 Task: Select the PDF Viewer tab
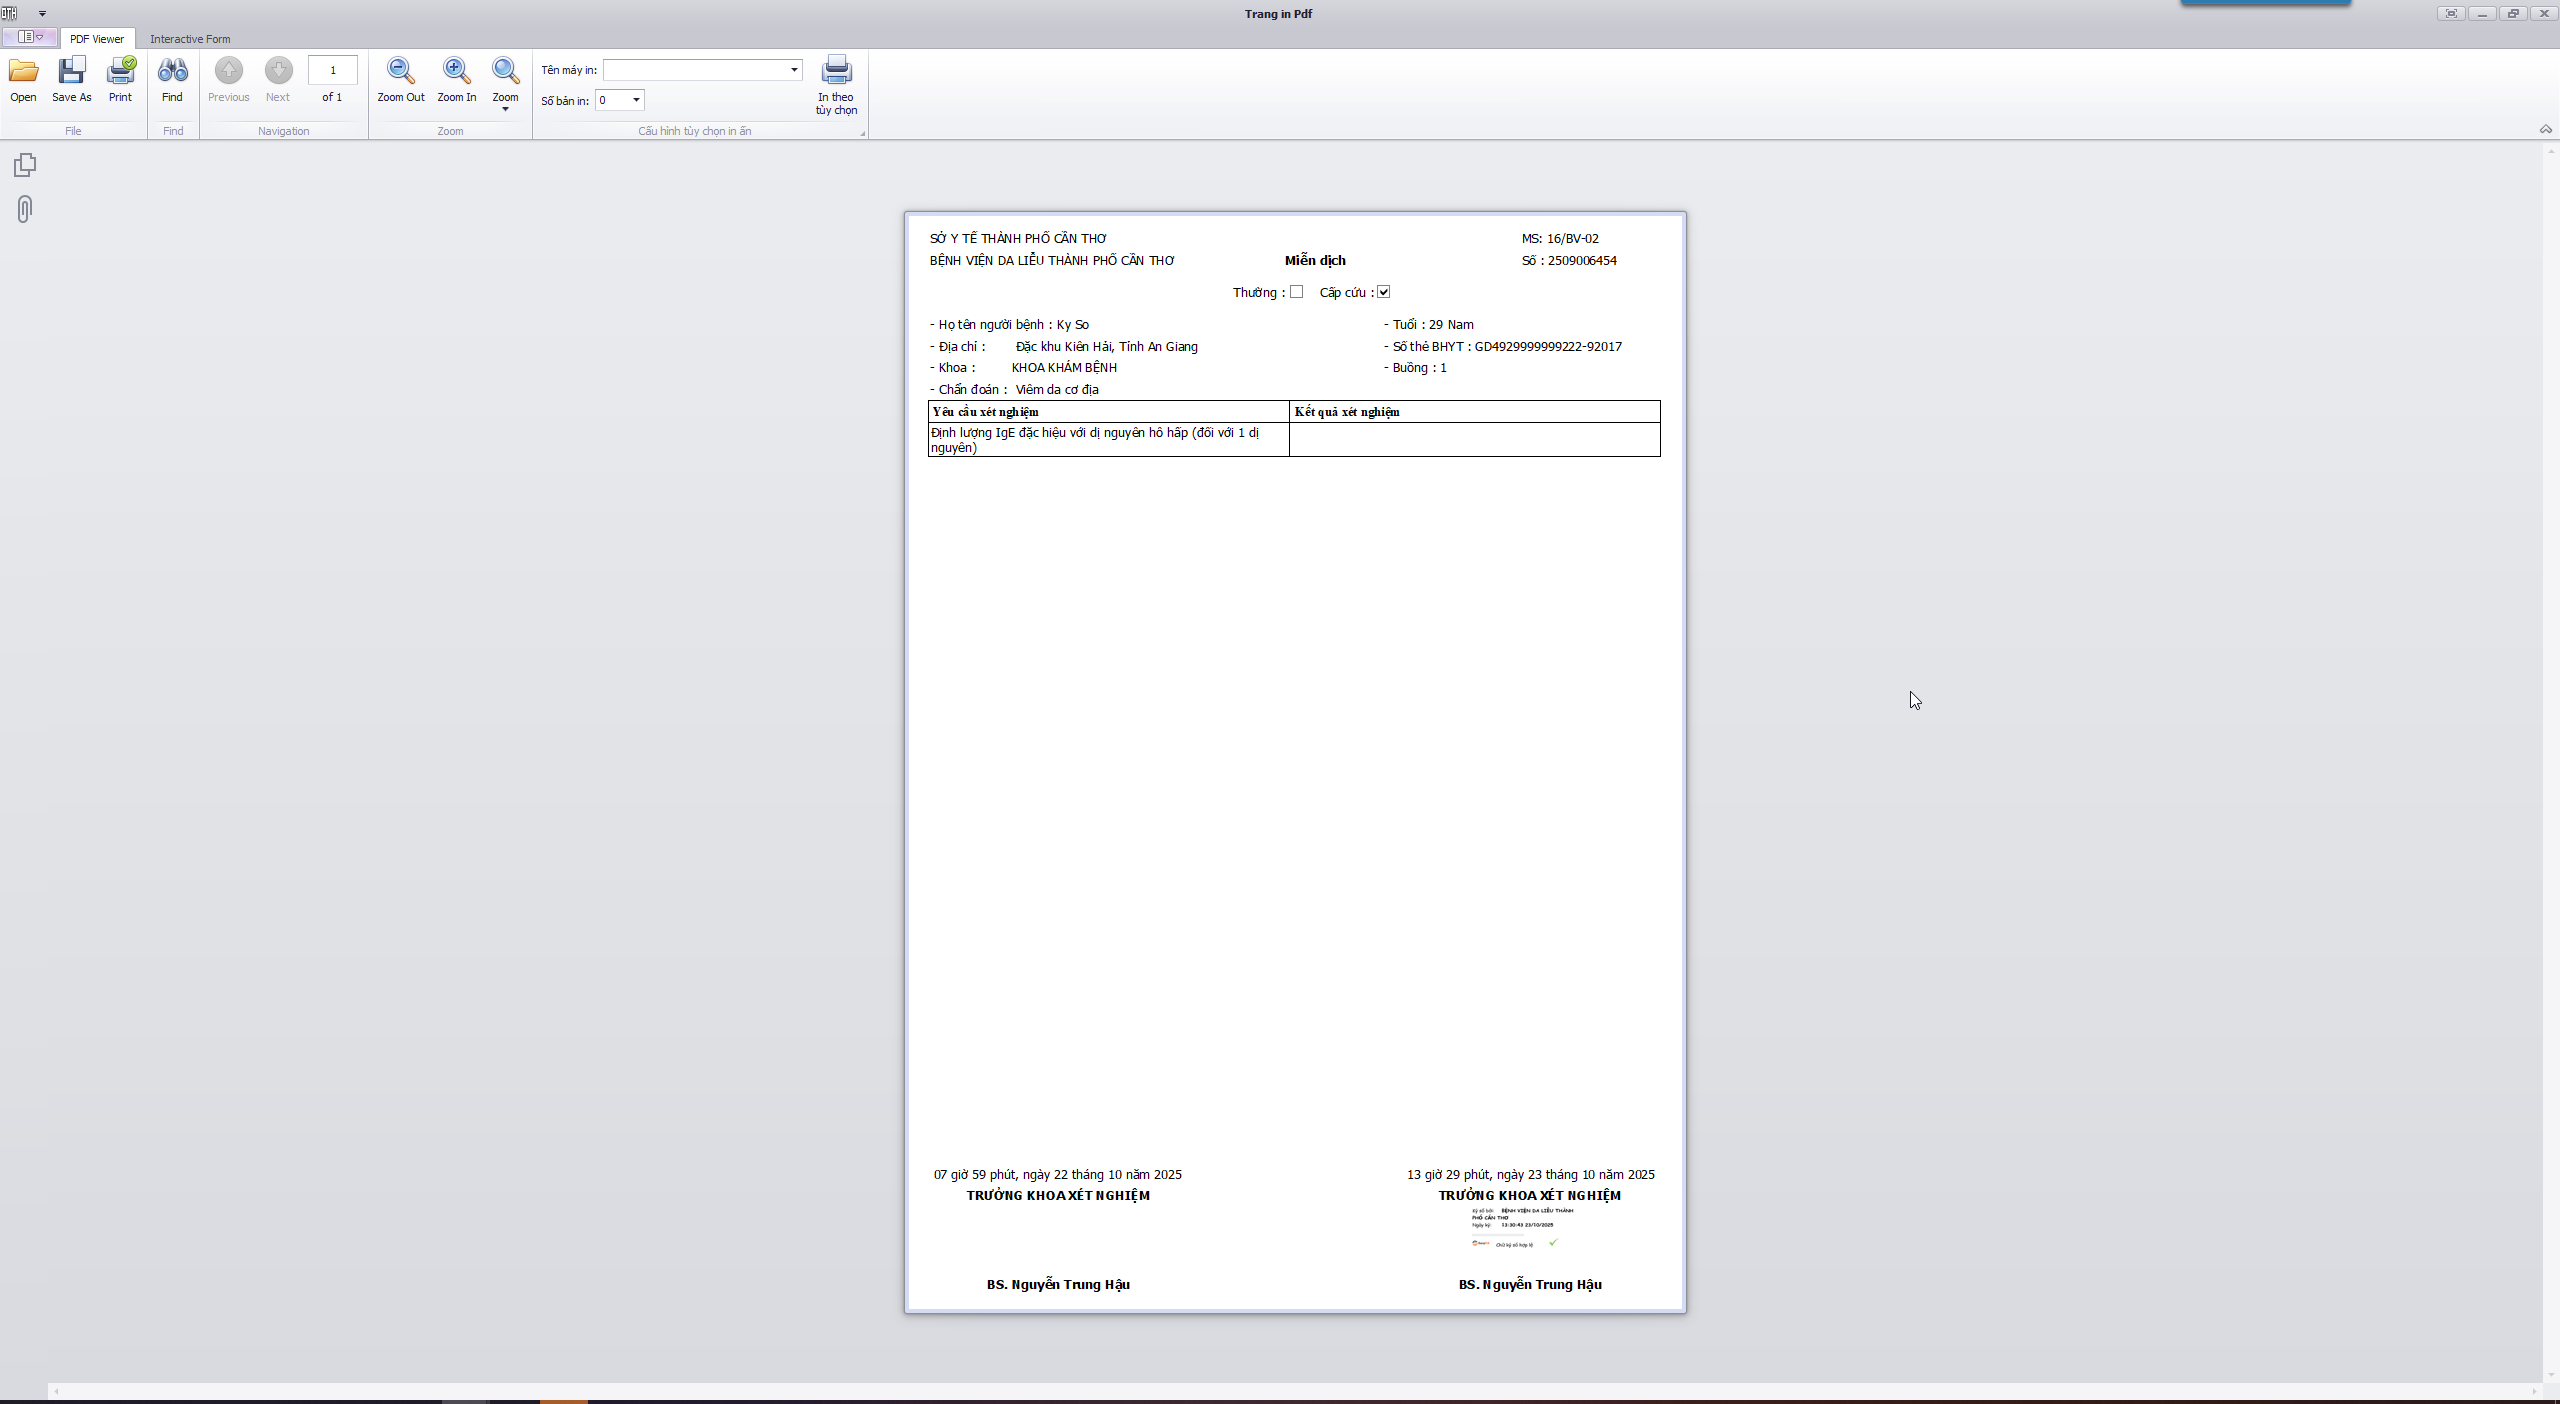click(97, 39)
